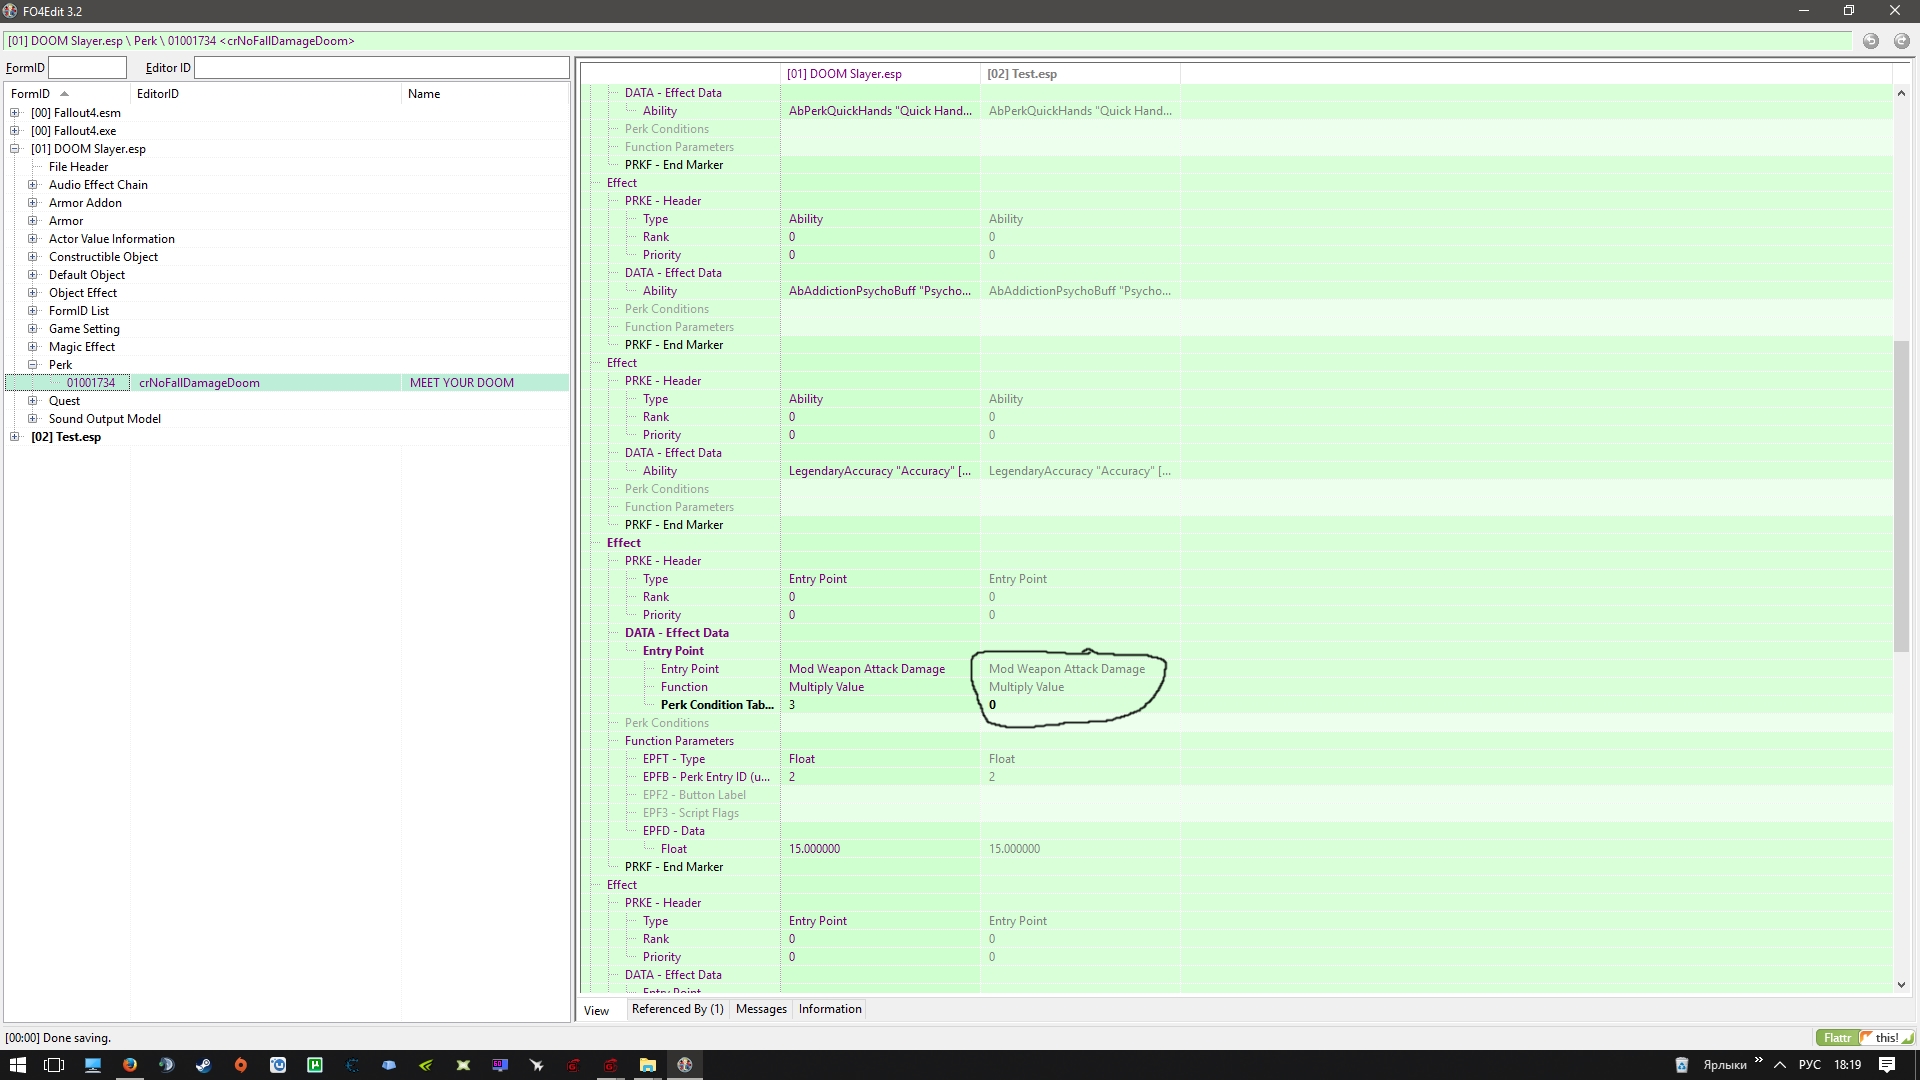Viewport: 1920px width, 1080px height.
Task: Open File Explorer from the taskbar
Action: coord(647,1065)
